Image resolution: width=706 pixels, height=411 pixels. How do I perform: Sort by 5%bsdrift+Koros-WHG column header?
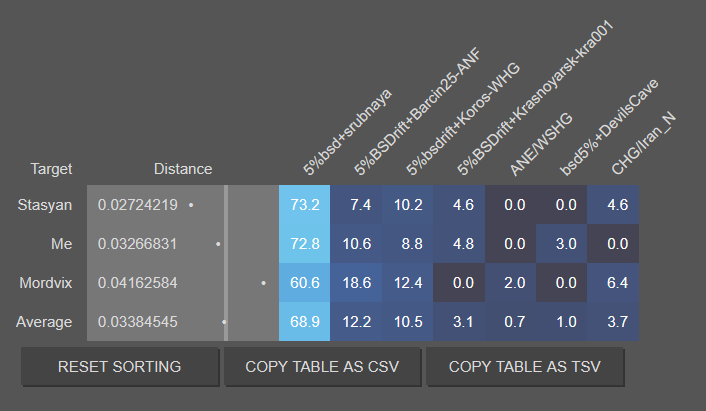[463, 119]
